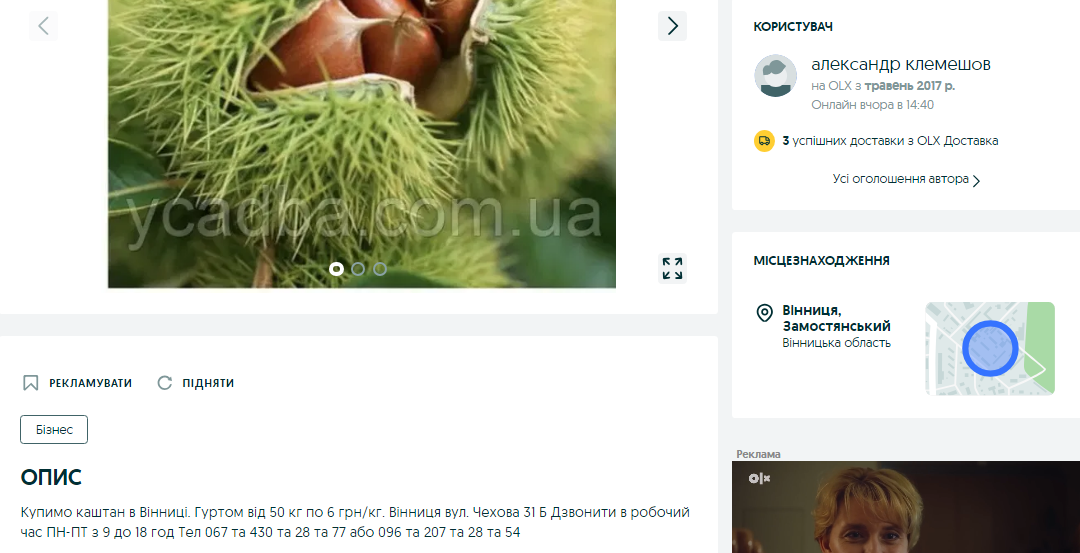Image resolution: width=1080 pixels, height=553 pixels.
Task: Click the Бізнес tag
Action: 54,430
